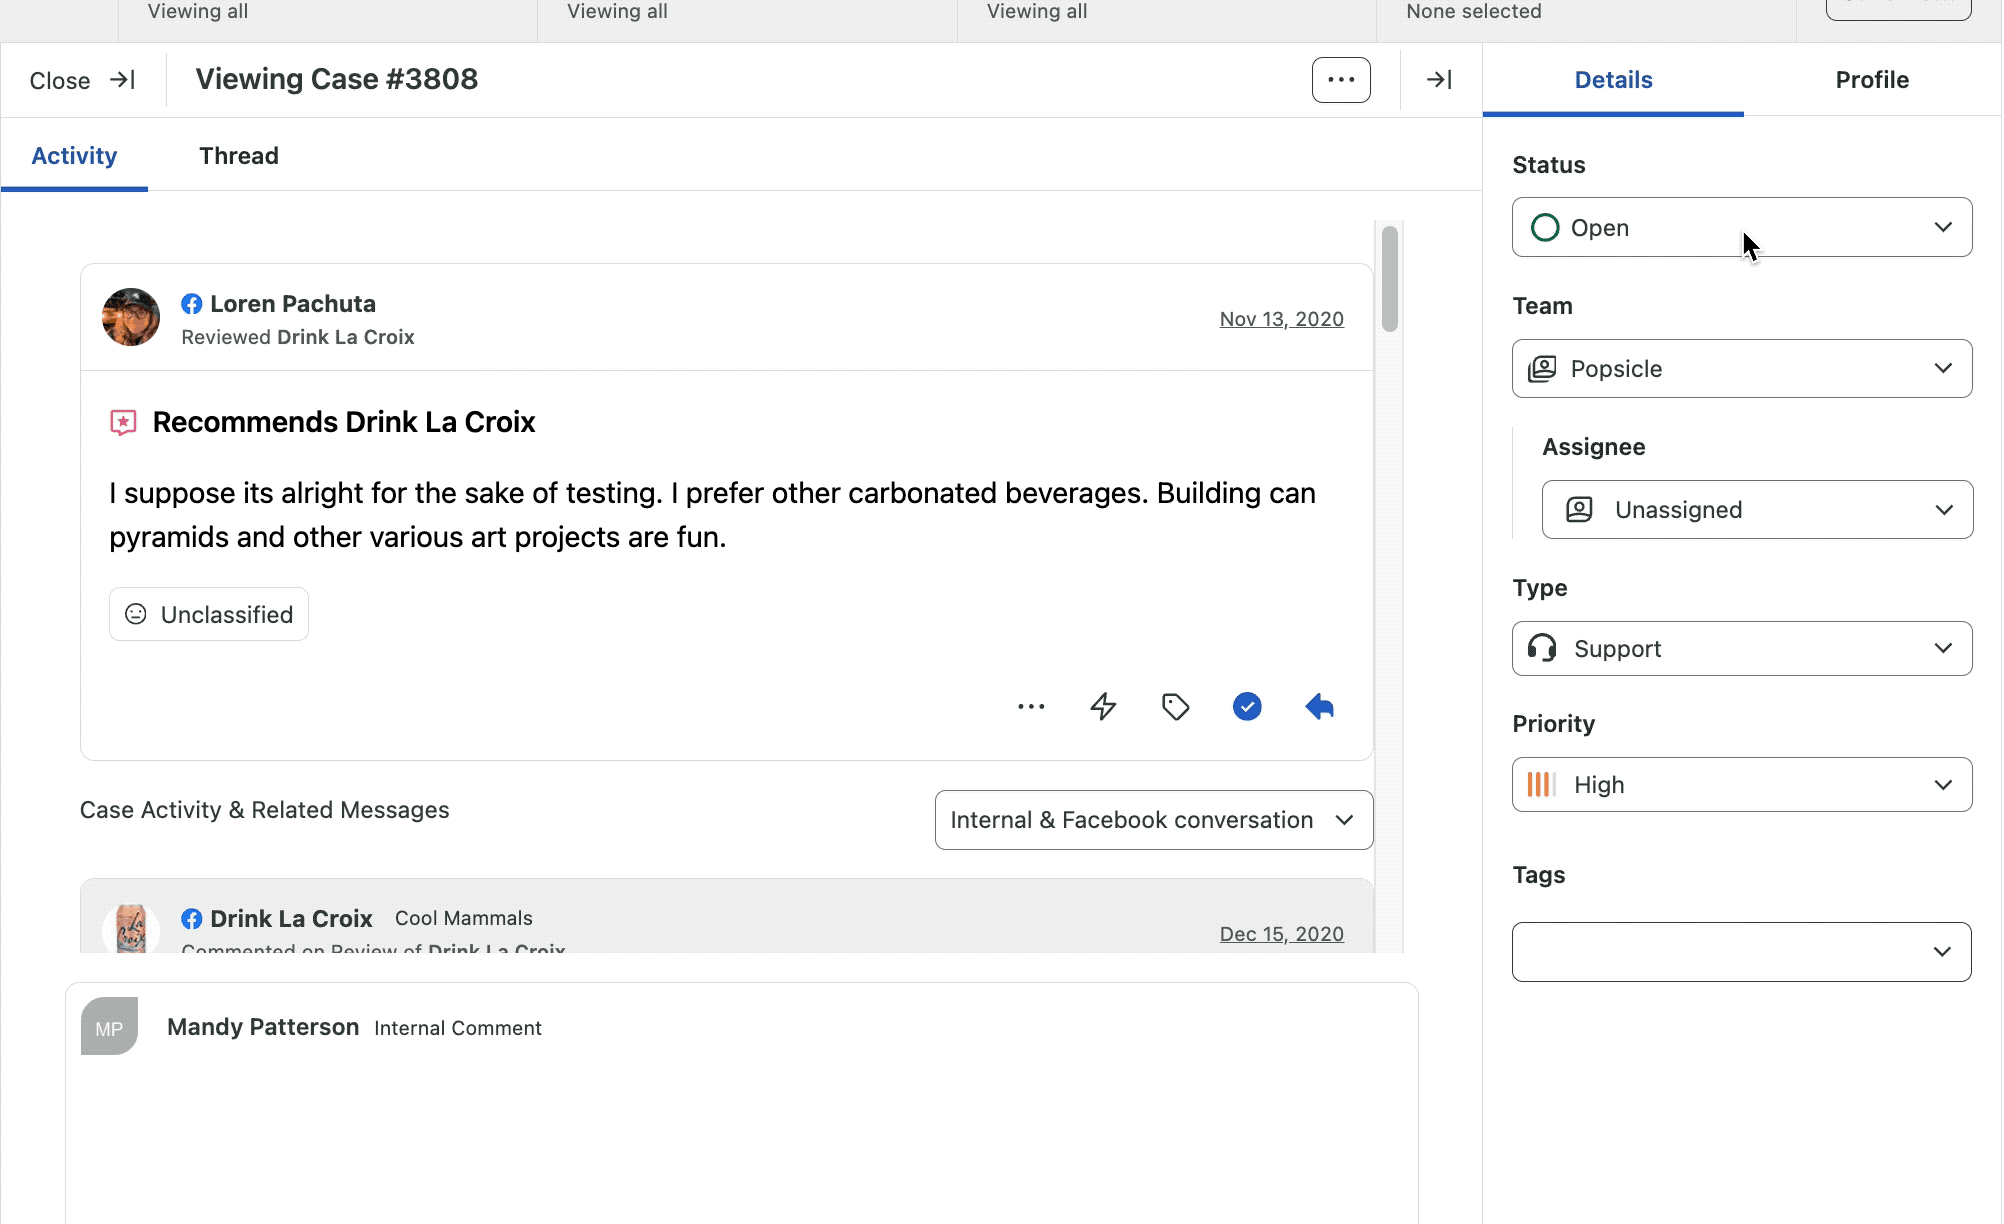Screen dimensions: 2004x1224
Task: Click the activity feed vertical scrollbar
Action: point(1389,278)
